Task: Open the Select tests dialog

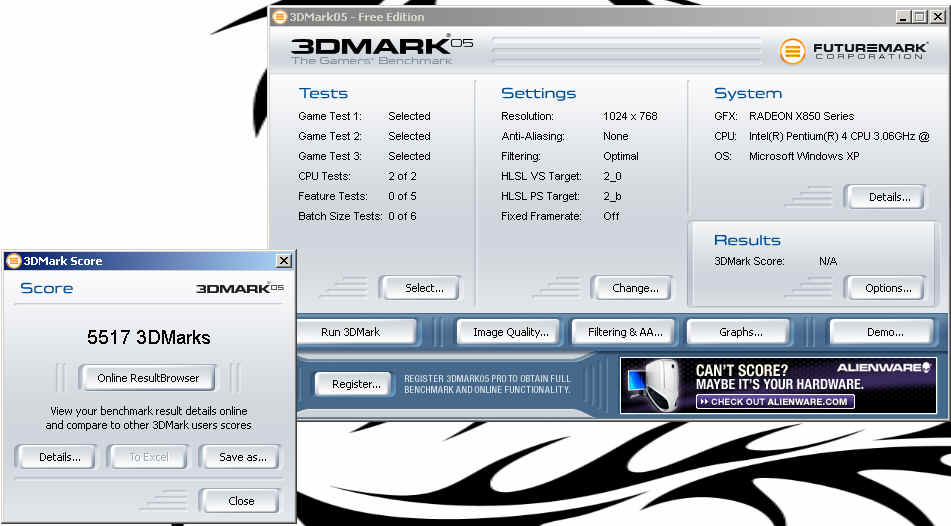Action: pos(419,288)
